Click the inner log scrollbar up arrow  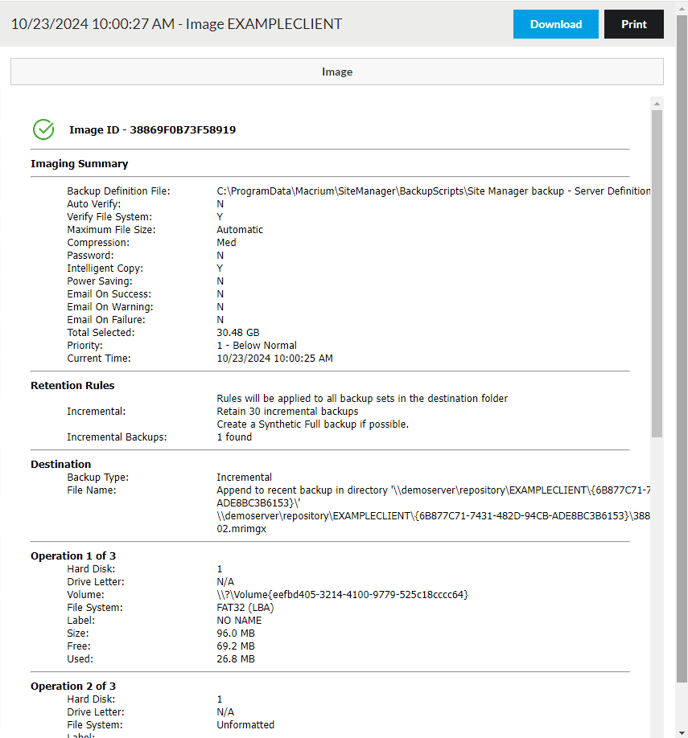click(x=657, y=104)
